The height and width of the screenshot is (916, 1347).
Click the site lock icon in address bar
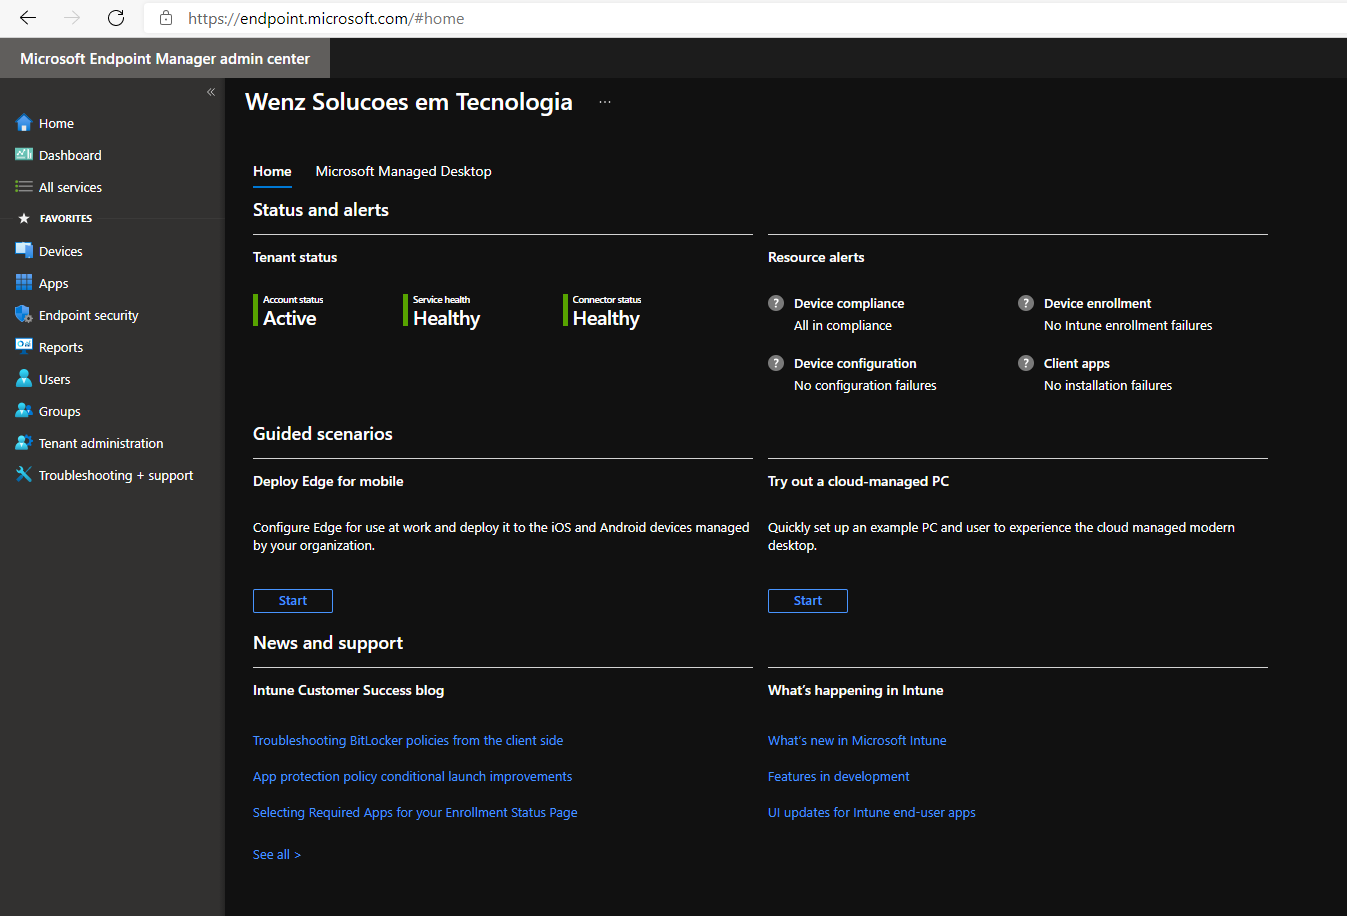coord(166,18)
